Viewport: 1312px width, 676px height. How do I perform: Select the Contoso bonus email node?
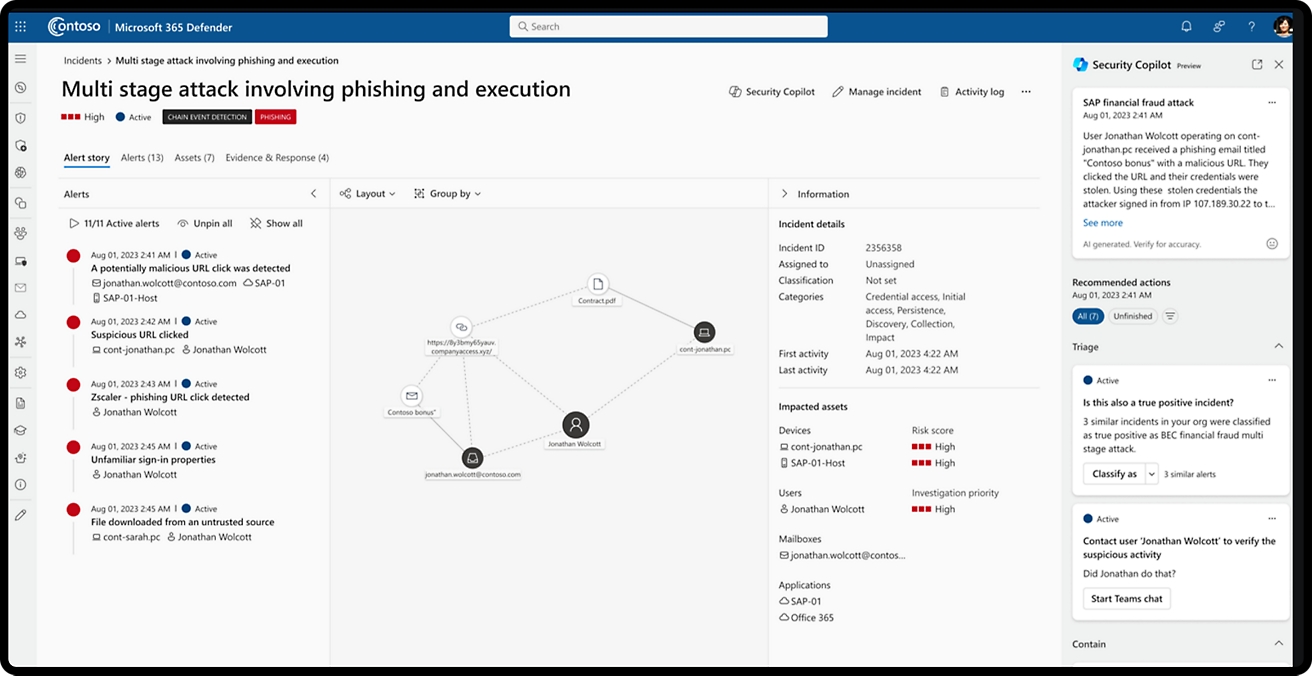[411, 396]
